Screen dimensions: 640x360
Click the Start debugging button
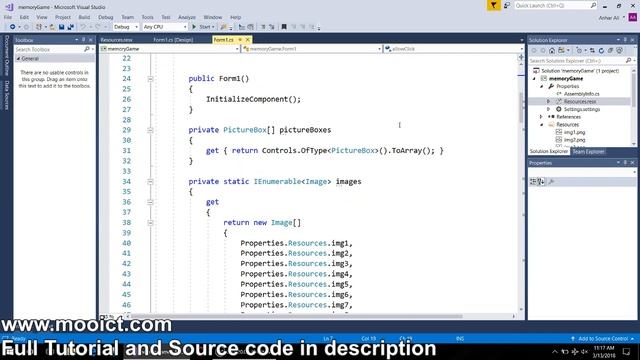203,27
